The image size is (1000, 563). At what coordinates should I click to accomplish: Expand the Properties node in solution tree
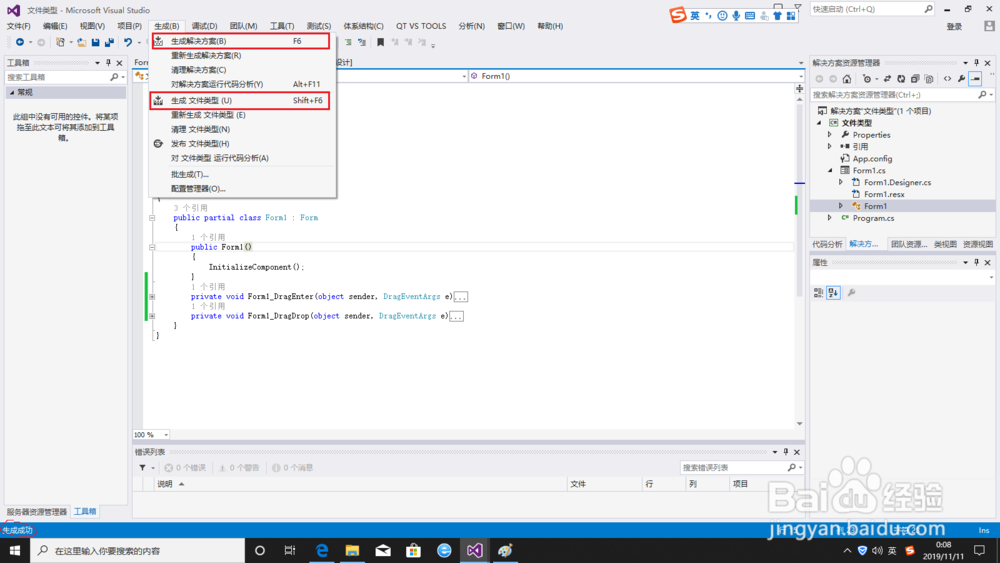(830, 135)
